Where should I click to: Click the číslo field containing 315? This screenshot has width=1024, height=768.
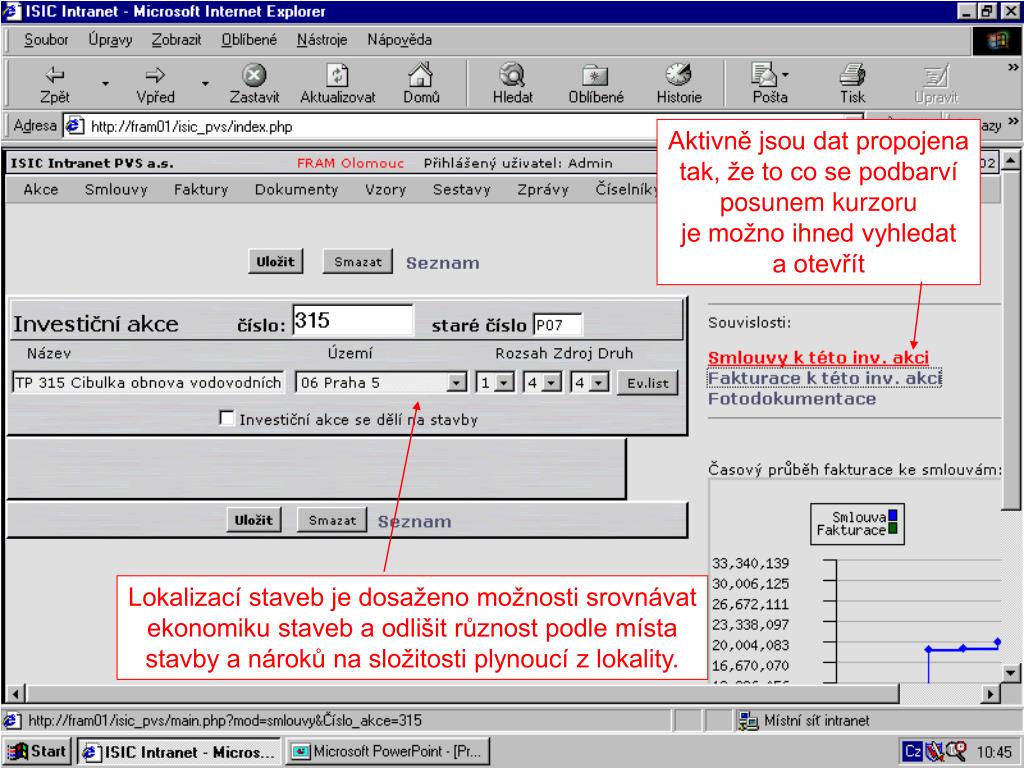(353, 321)
